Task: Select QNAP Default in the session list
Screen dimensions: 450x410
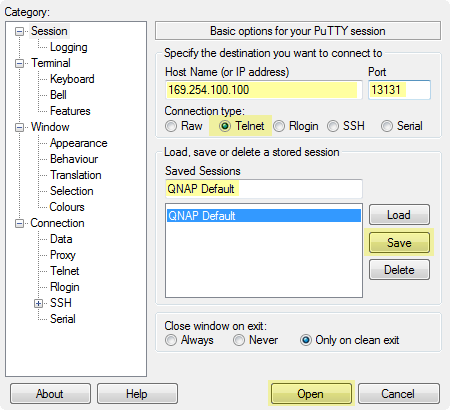Action: 264,216
